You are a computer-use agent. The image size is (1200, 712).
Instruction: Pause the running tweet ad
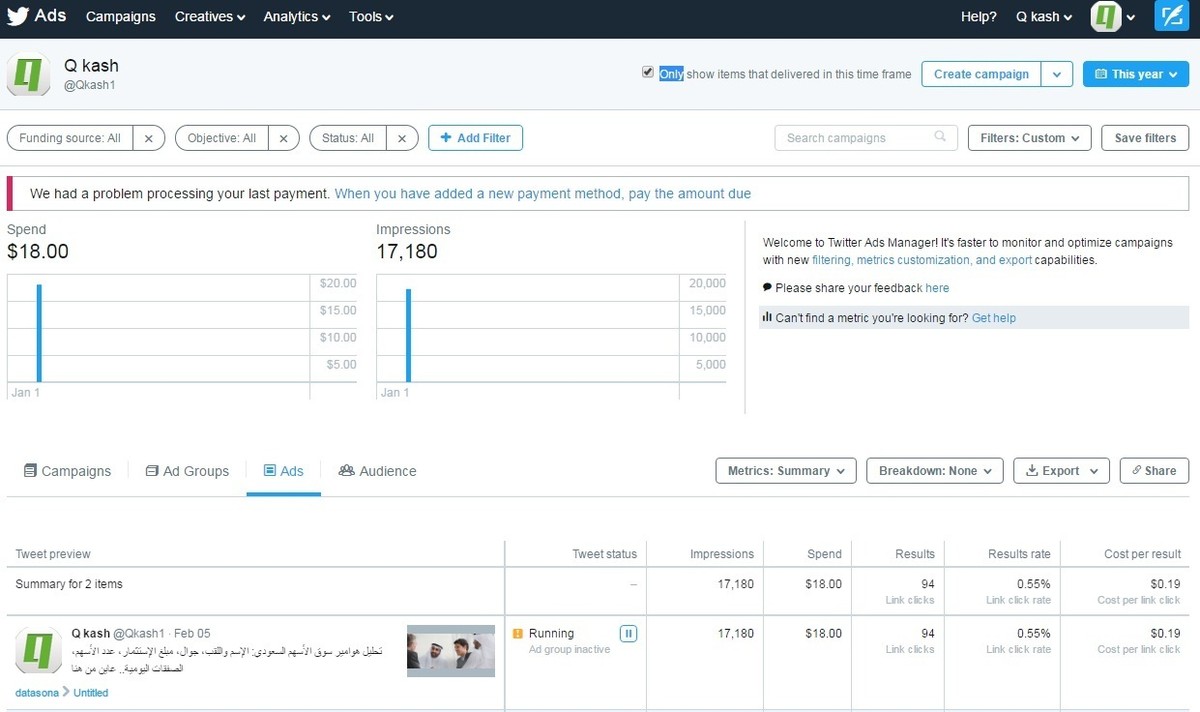click(x=628, y=633)
